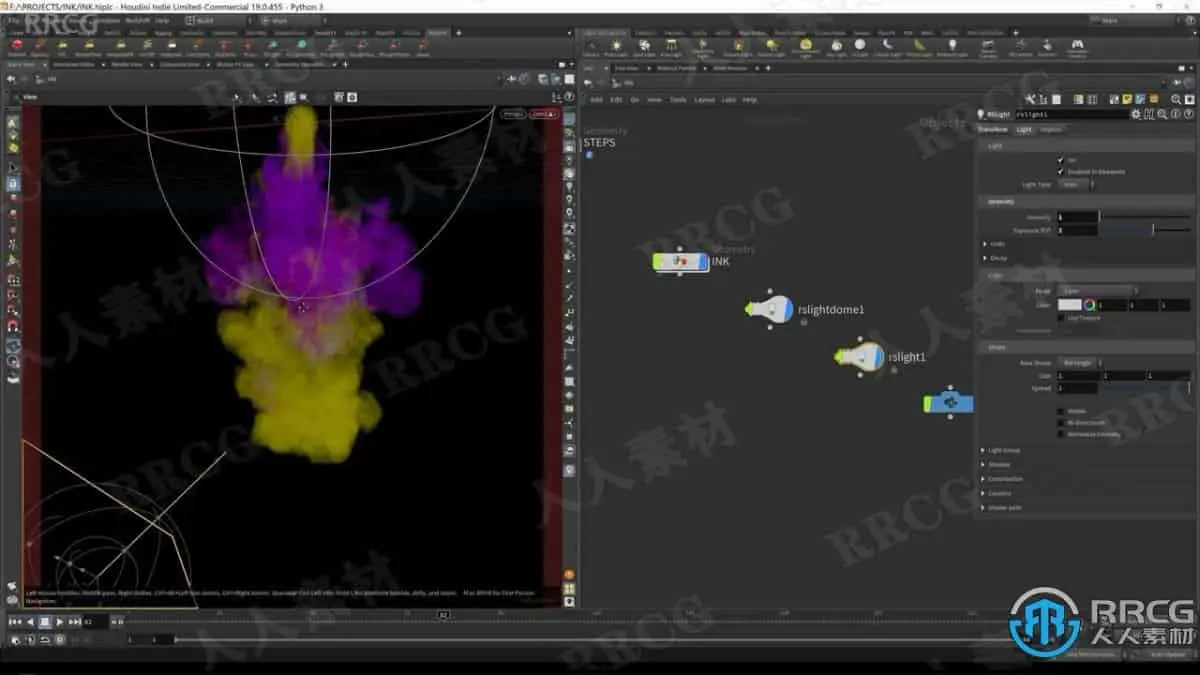Select the Spot Light shelf tool
The image size is (1200, 675).
click(x=644, y=46)
